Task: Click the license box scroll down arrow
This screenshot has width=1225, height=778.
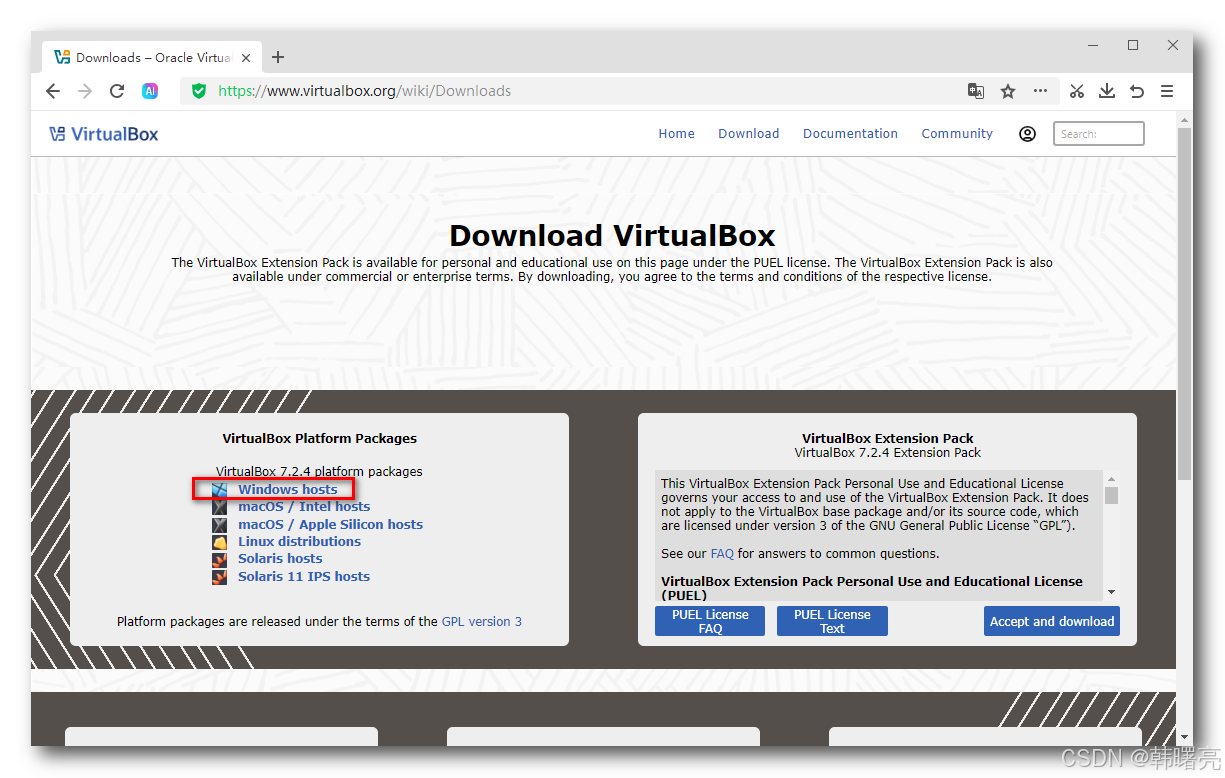Action: pos(1111,592)
